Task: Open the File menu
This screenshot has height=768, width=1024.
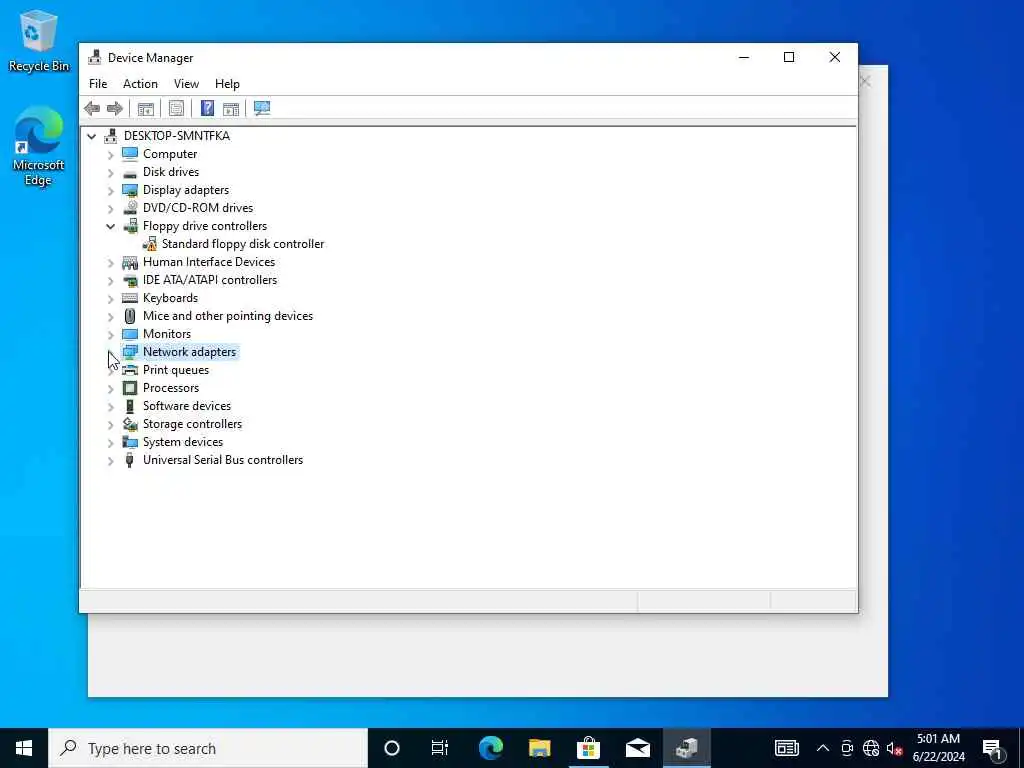Action: click(98, 84)
